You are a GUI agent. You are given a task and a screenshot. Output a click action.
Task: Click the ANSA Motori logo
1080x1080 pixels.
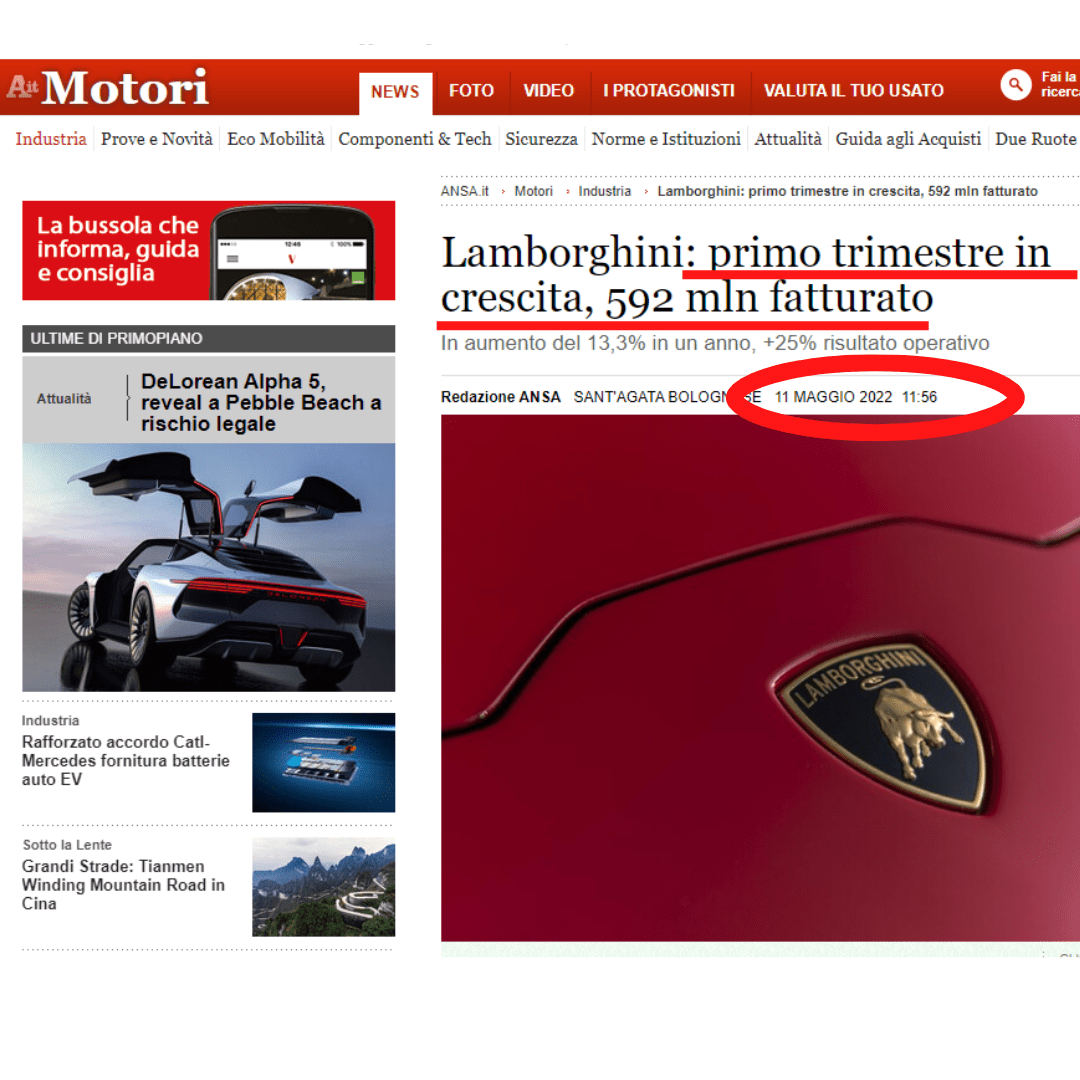(x=107, y=88)
